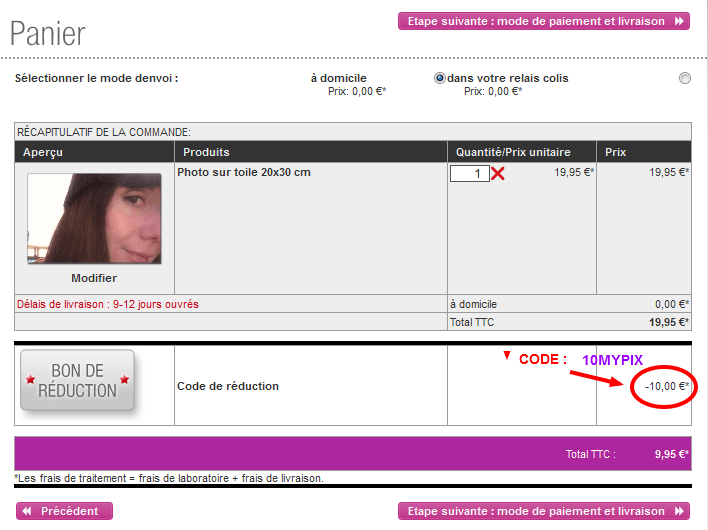This screenshot has height=530, width=708.
Task: Click the 'Quantité/Prix unitaire' column header
Action: tap(513, 152)
